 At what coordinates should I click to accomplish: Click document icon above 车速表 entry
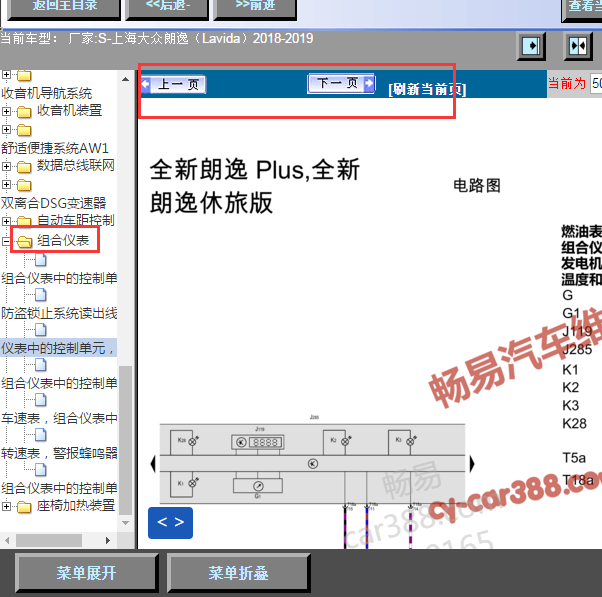(40, 399)
